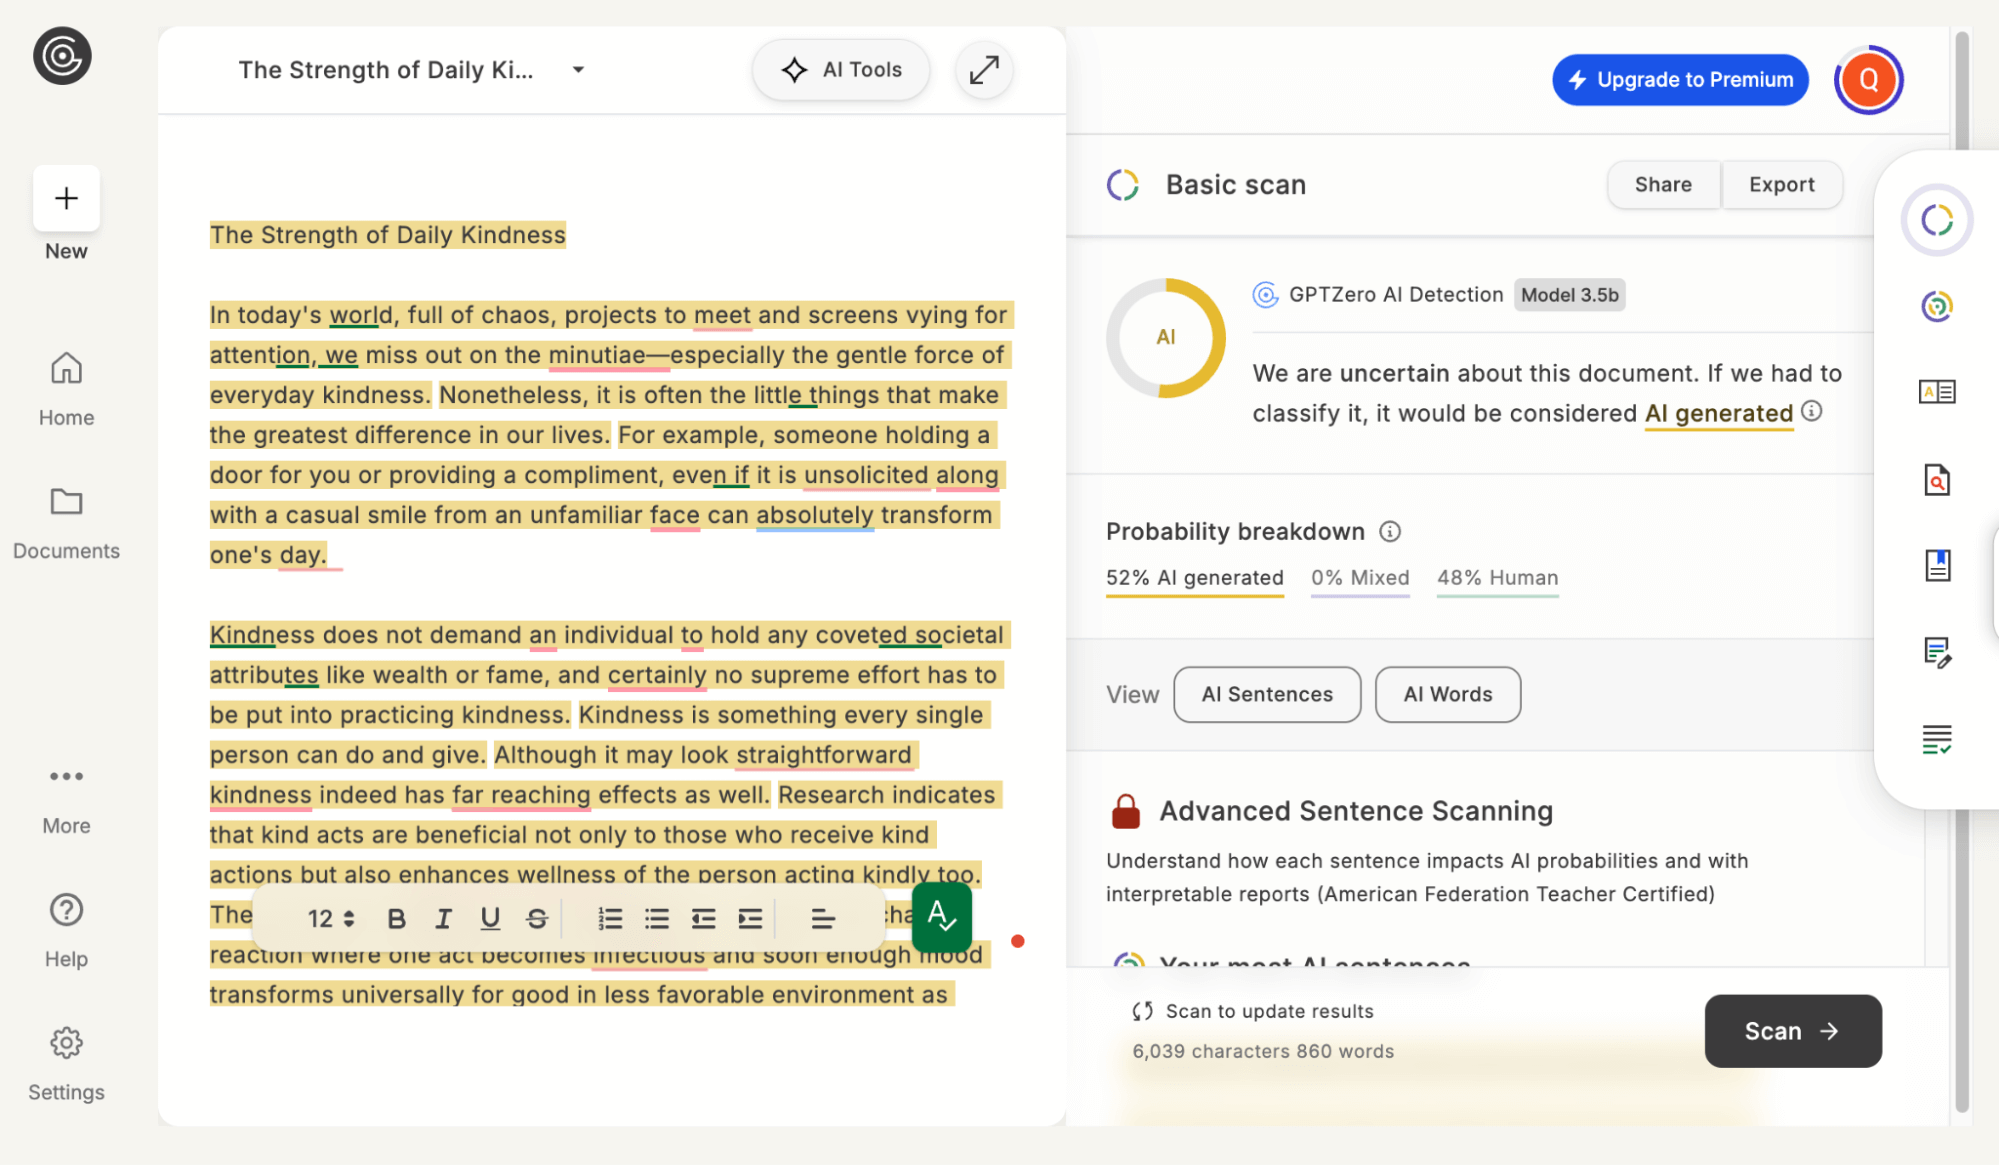Viewport: 1999px width, 1166px height.
Task: Click the word minutiae in the essay
Action: [597, 355]
